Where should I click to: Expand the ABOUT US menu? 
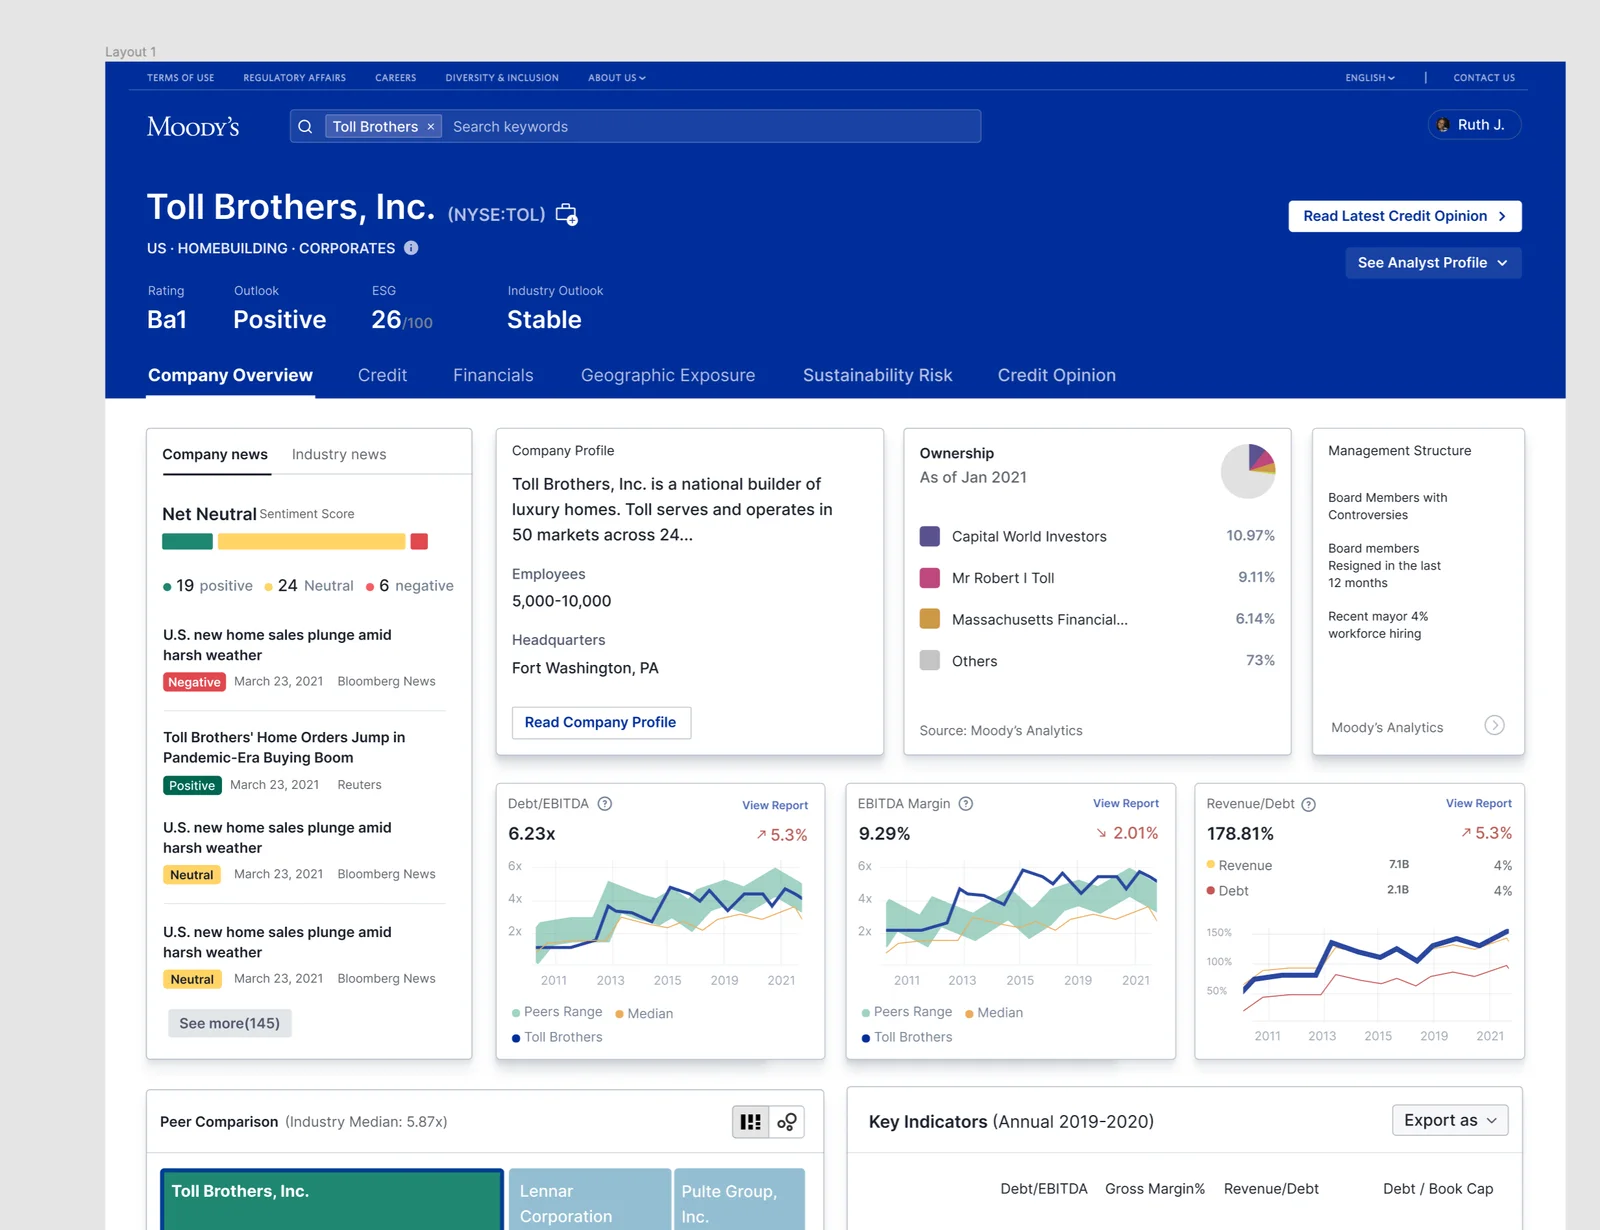(617, 78)
